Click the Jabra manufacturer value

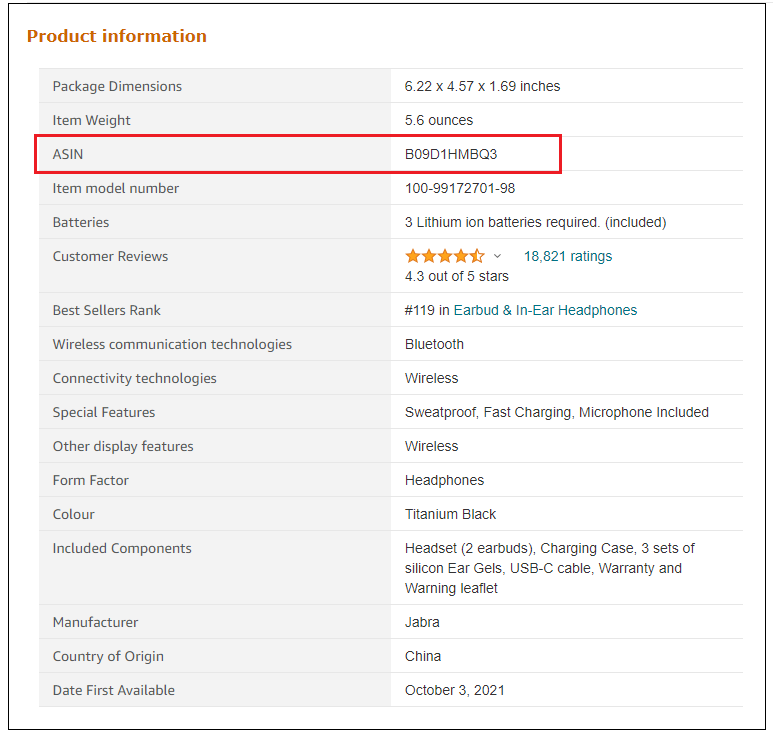(422, 622)
